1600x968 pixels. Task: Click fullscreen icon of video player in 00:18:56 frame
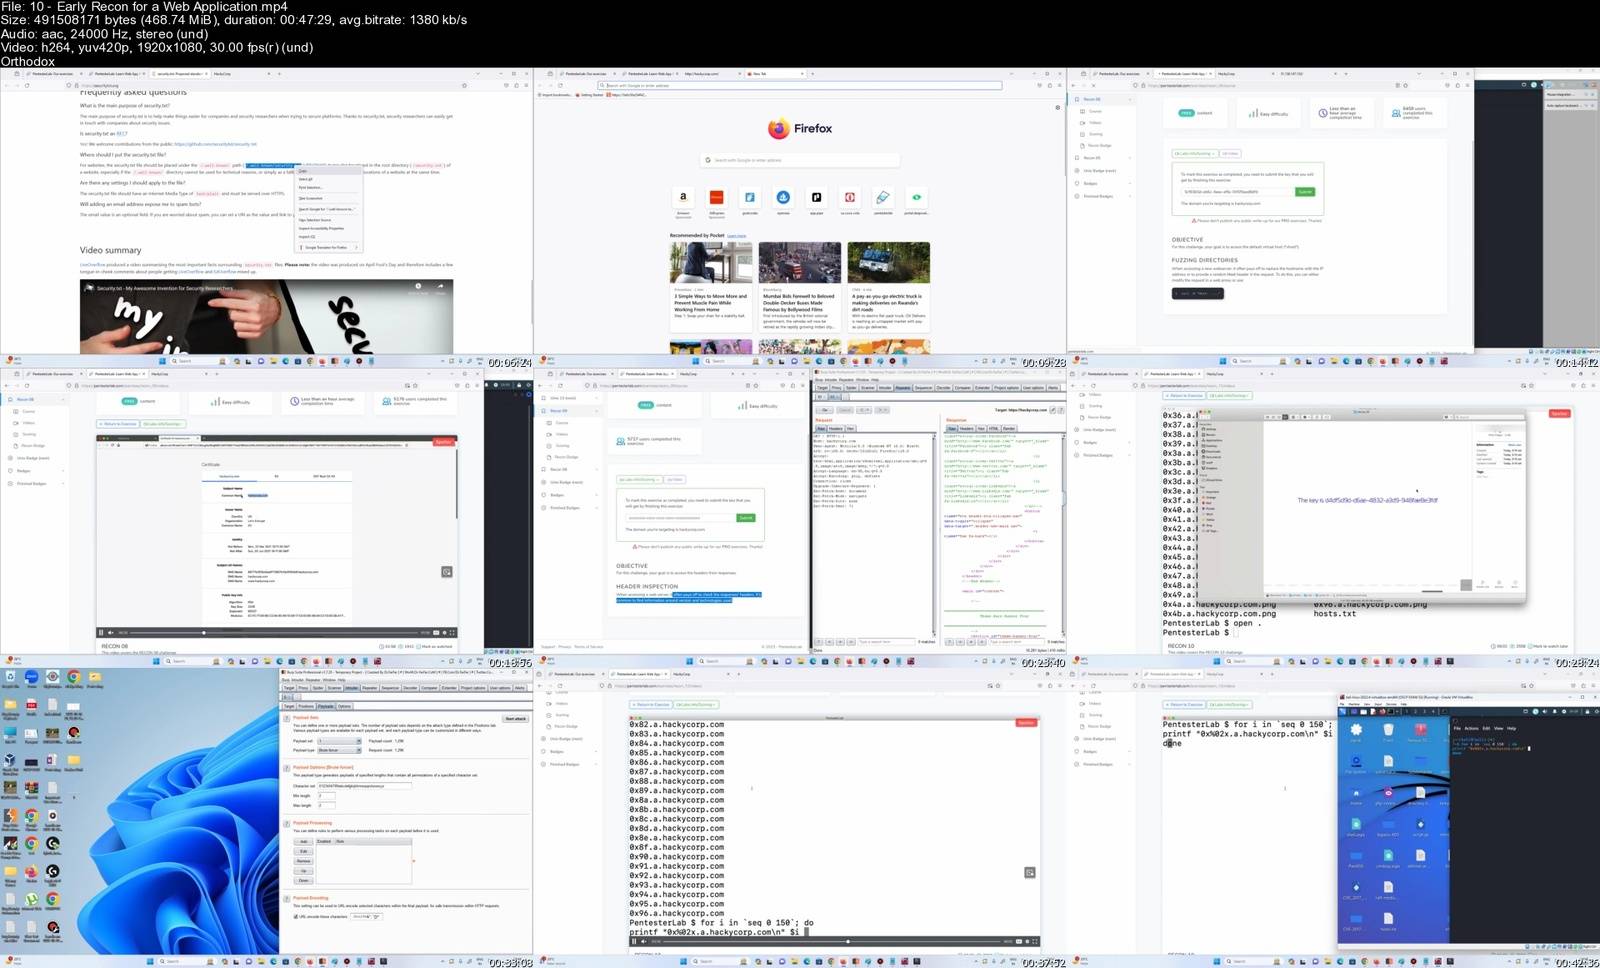pos(452,633)
